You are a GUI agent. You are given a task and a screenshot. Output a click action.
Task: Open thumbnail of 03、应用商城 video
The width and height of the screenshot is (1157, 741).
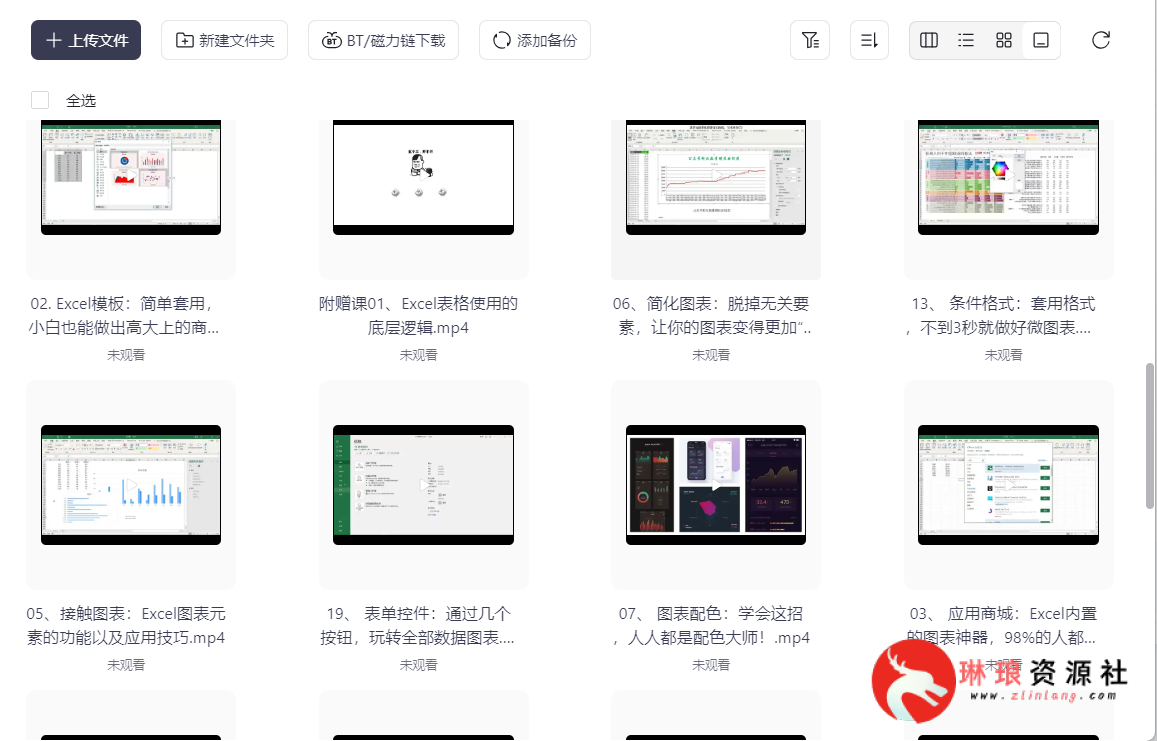pos(1008,485)
